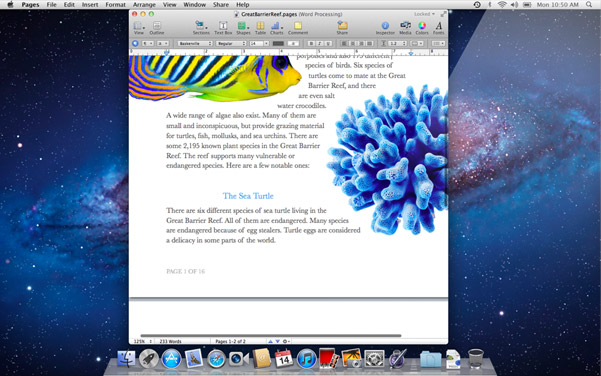Click the striped angelfish image
Screen dimensions: 601x376
click(215, 78)
